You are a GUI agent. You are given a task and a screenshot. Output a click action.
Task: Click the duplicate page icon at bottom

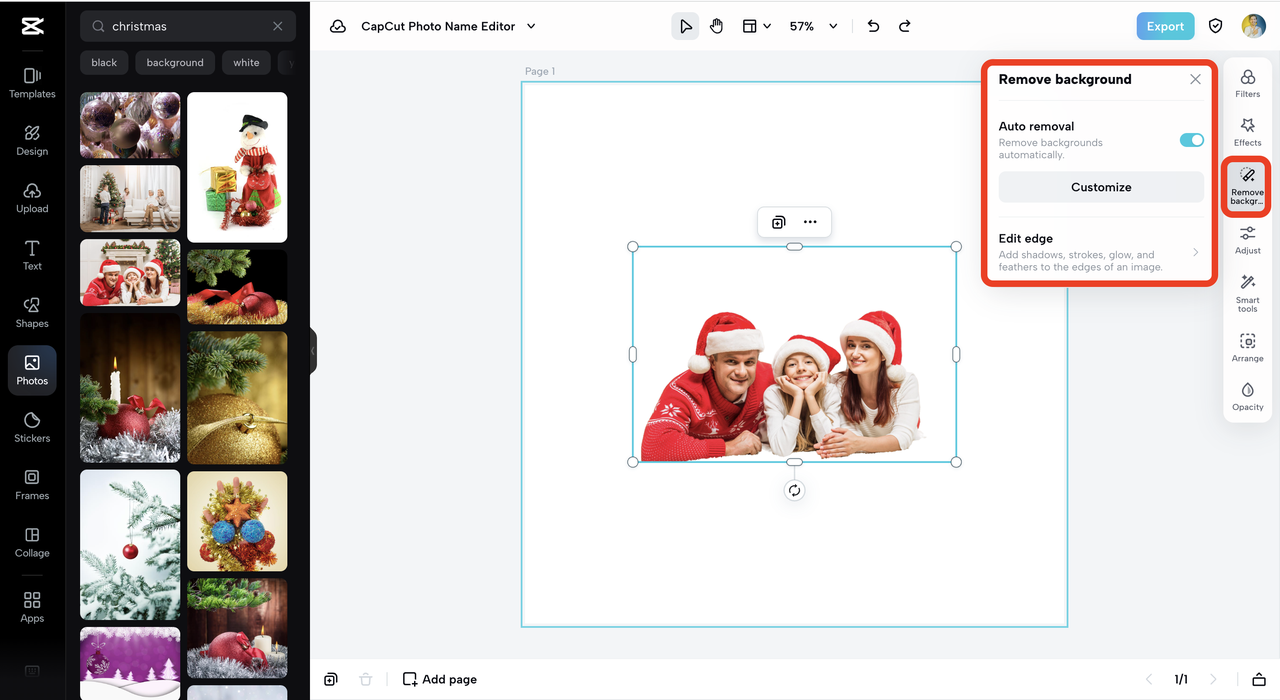[x=331, y=679]
